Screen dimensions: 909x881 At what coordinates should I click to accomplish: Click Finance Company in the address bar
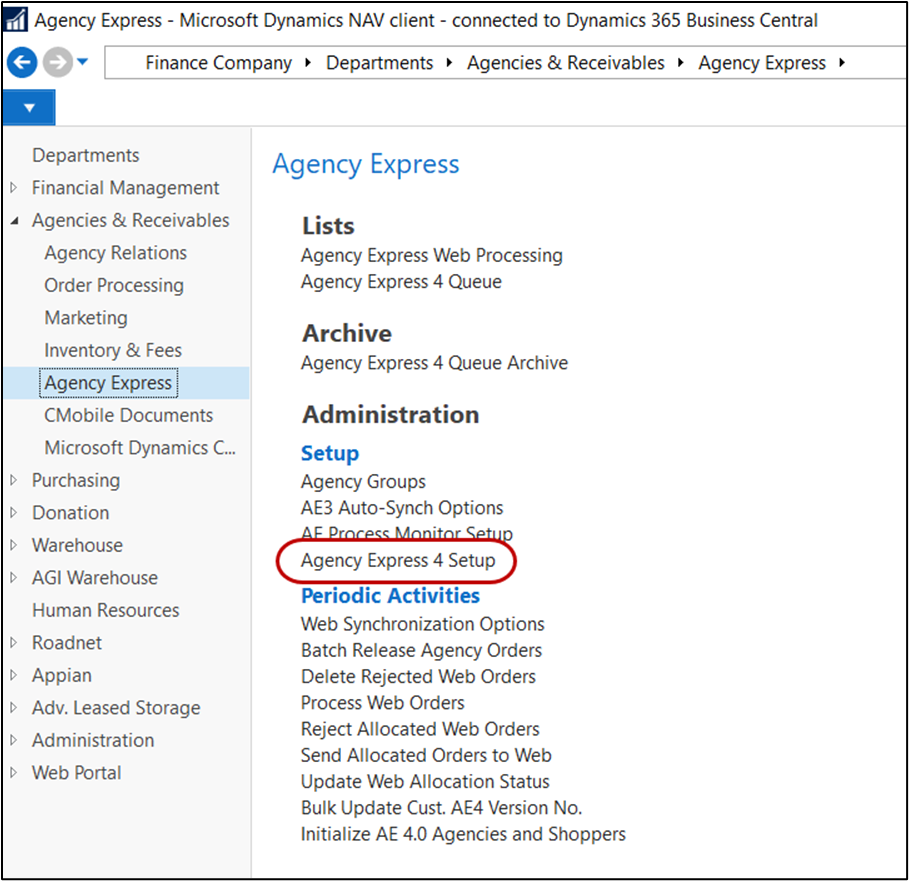(x=219, y=63)
